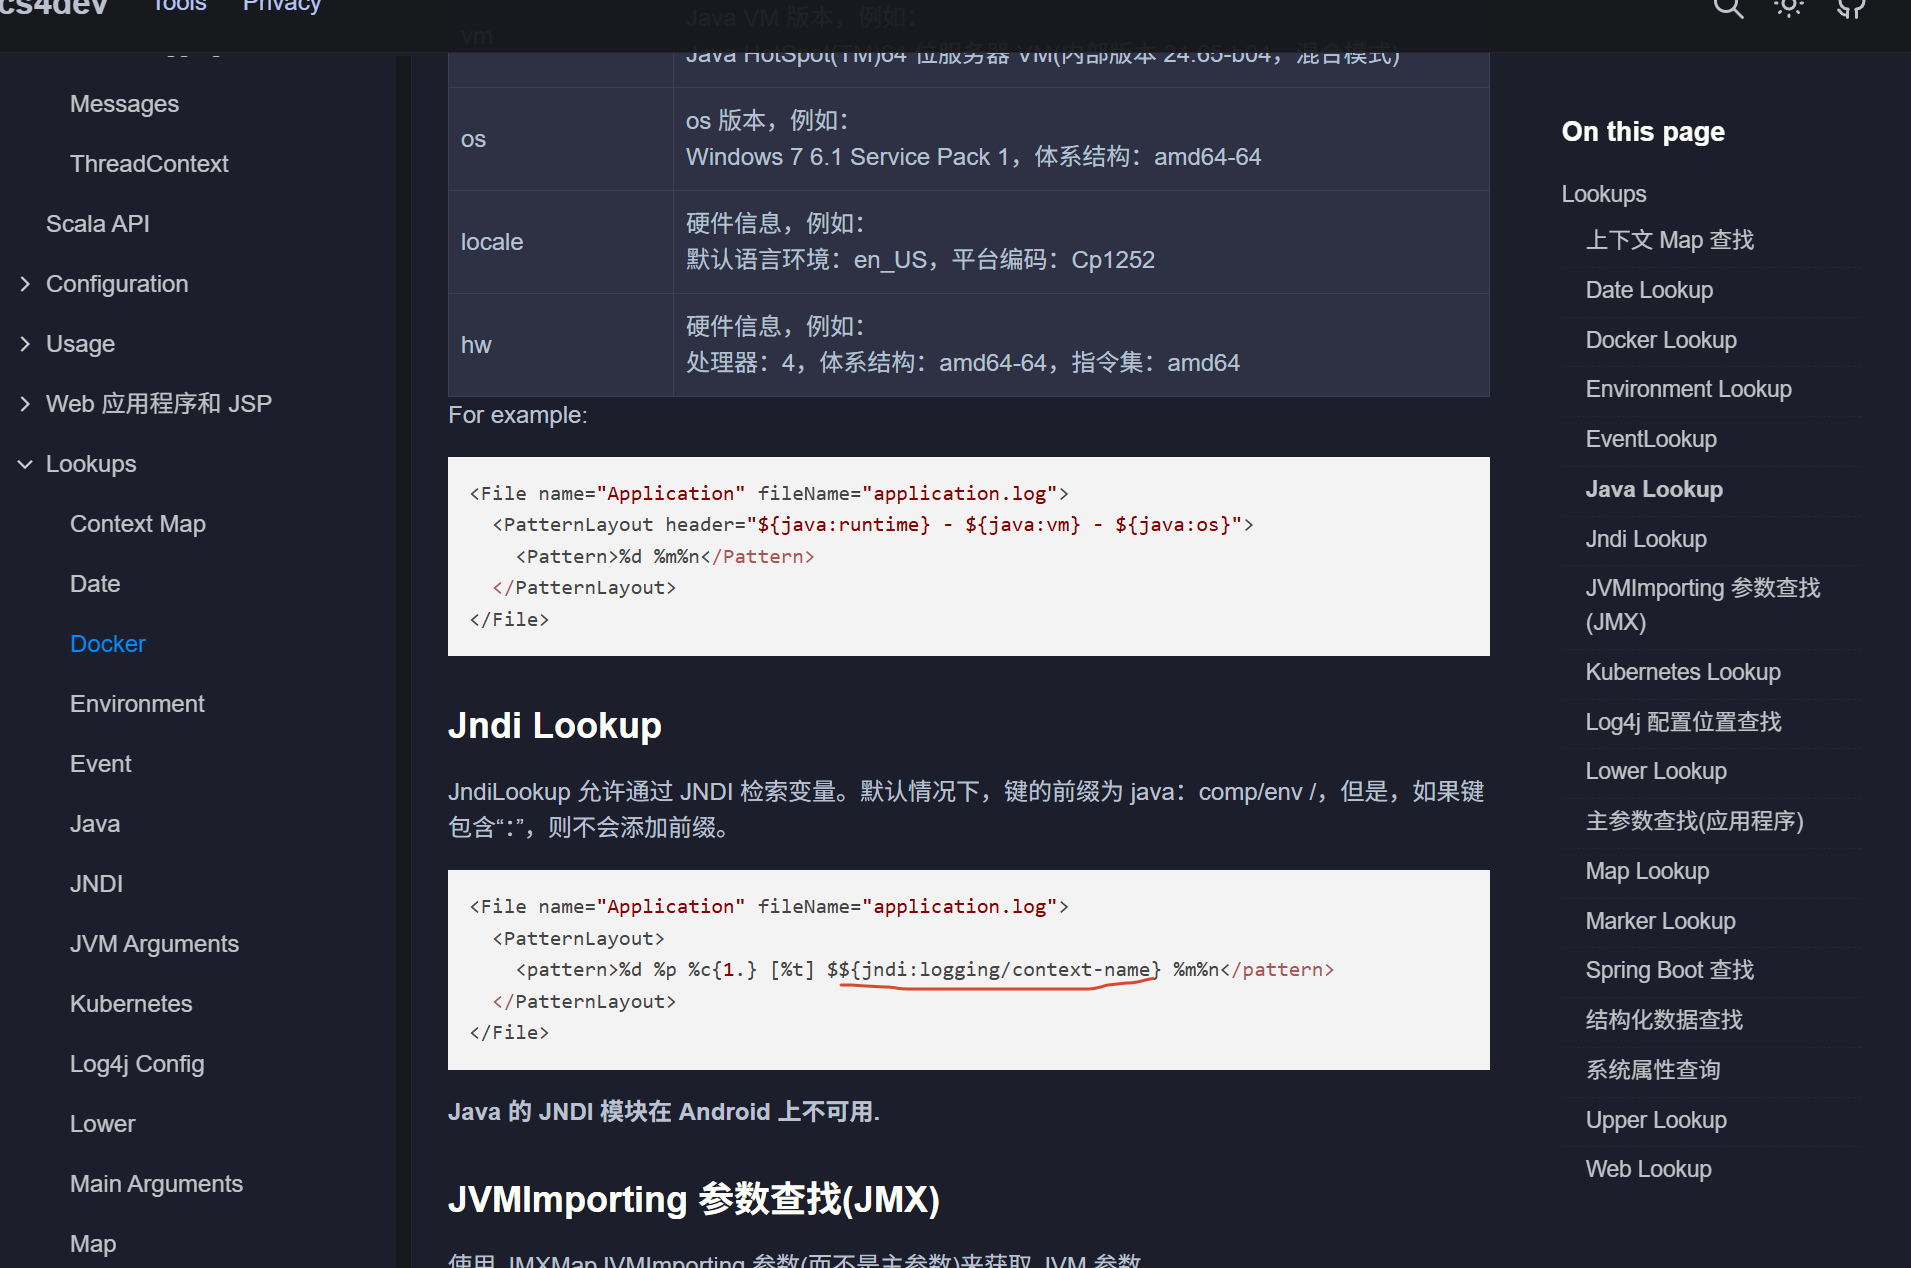The height and width of the screenshot is (1268, 1911).
Task: Jump to Spring Boot 查找 section
Action: [1670, 970]
